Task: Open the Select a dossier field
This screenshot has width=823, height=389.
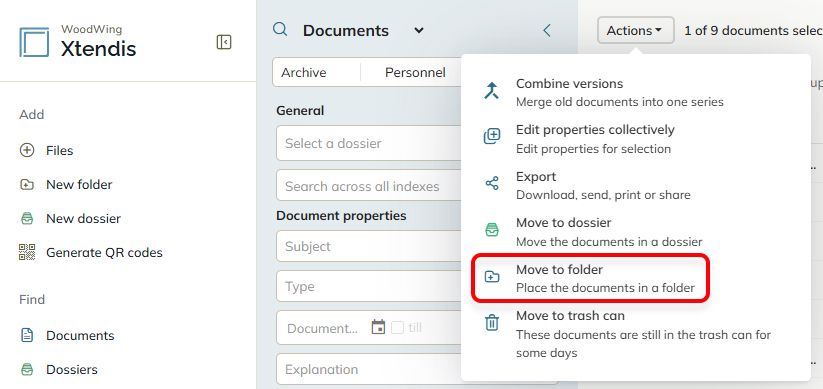Action: [368, 143]
